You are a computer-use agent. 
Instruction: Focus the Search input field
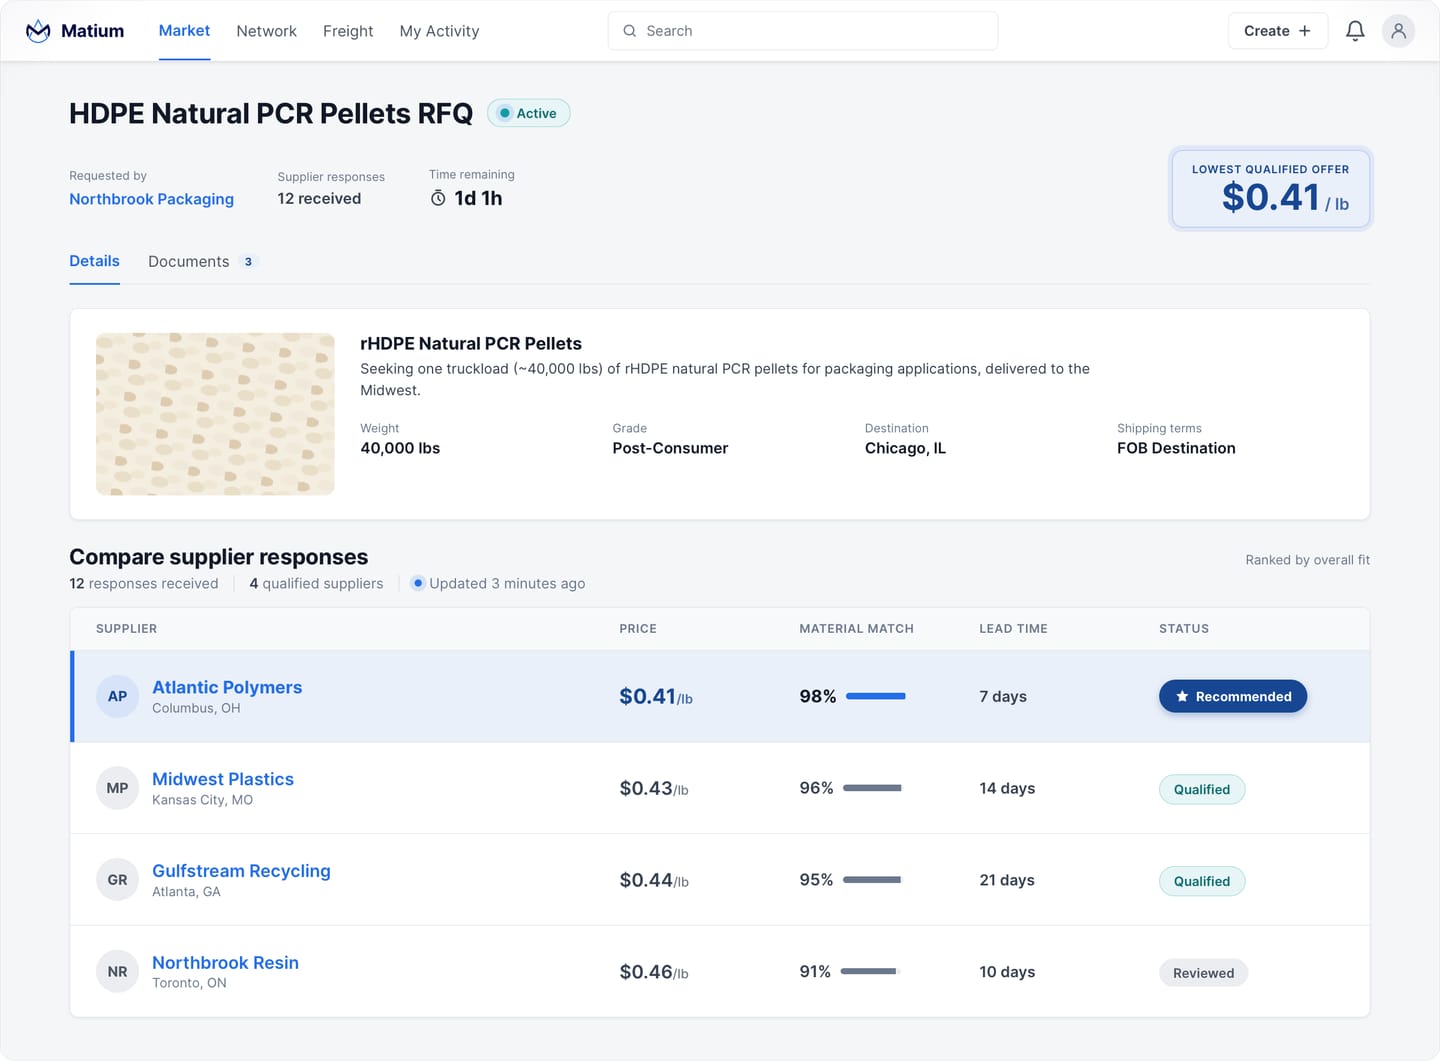point(802,31)
